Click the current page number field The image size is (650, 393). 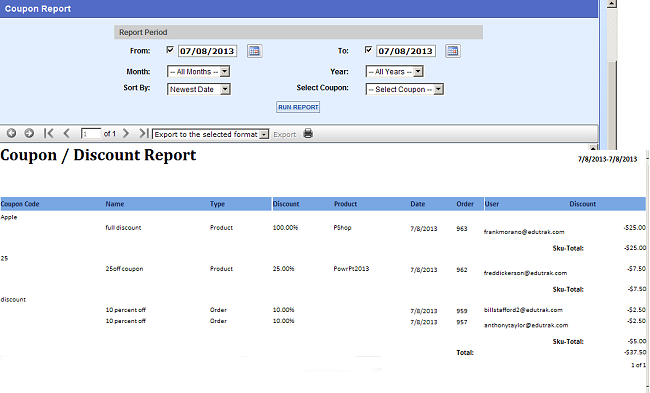tap(91, 134)
